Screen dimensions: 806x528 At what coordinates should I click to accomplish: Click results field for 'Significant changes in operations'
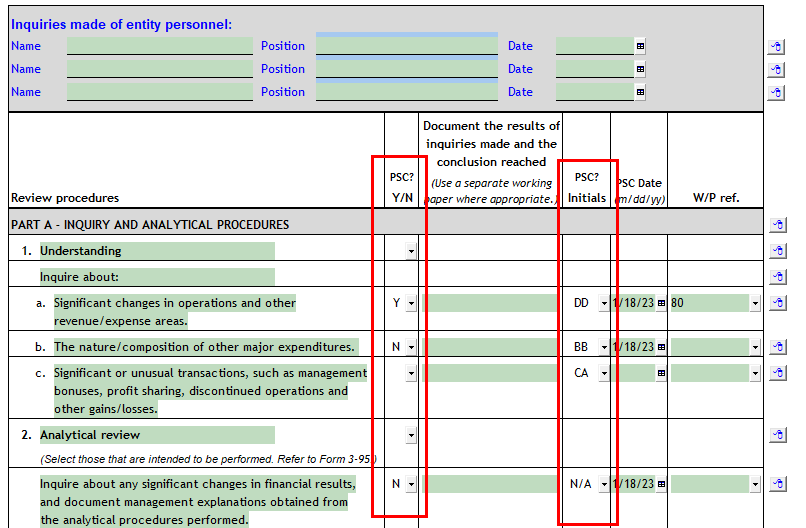coord(489,303)
